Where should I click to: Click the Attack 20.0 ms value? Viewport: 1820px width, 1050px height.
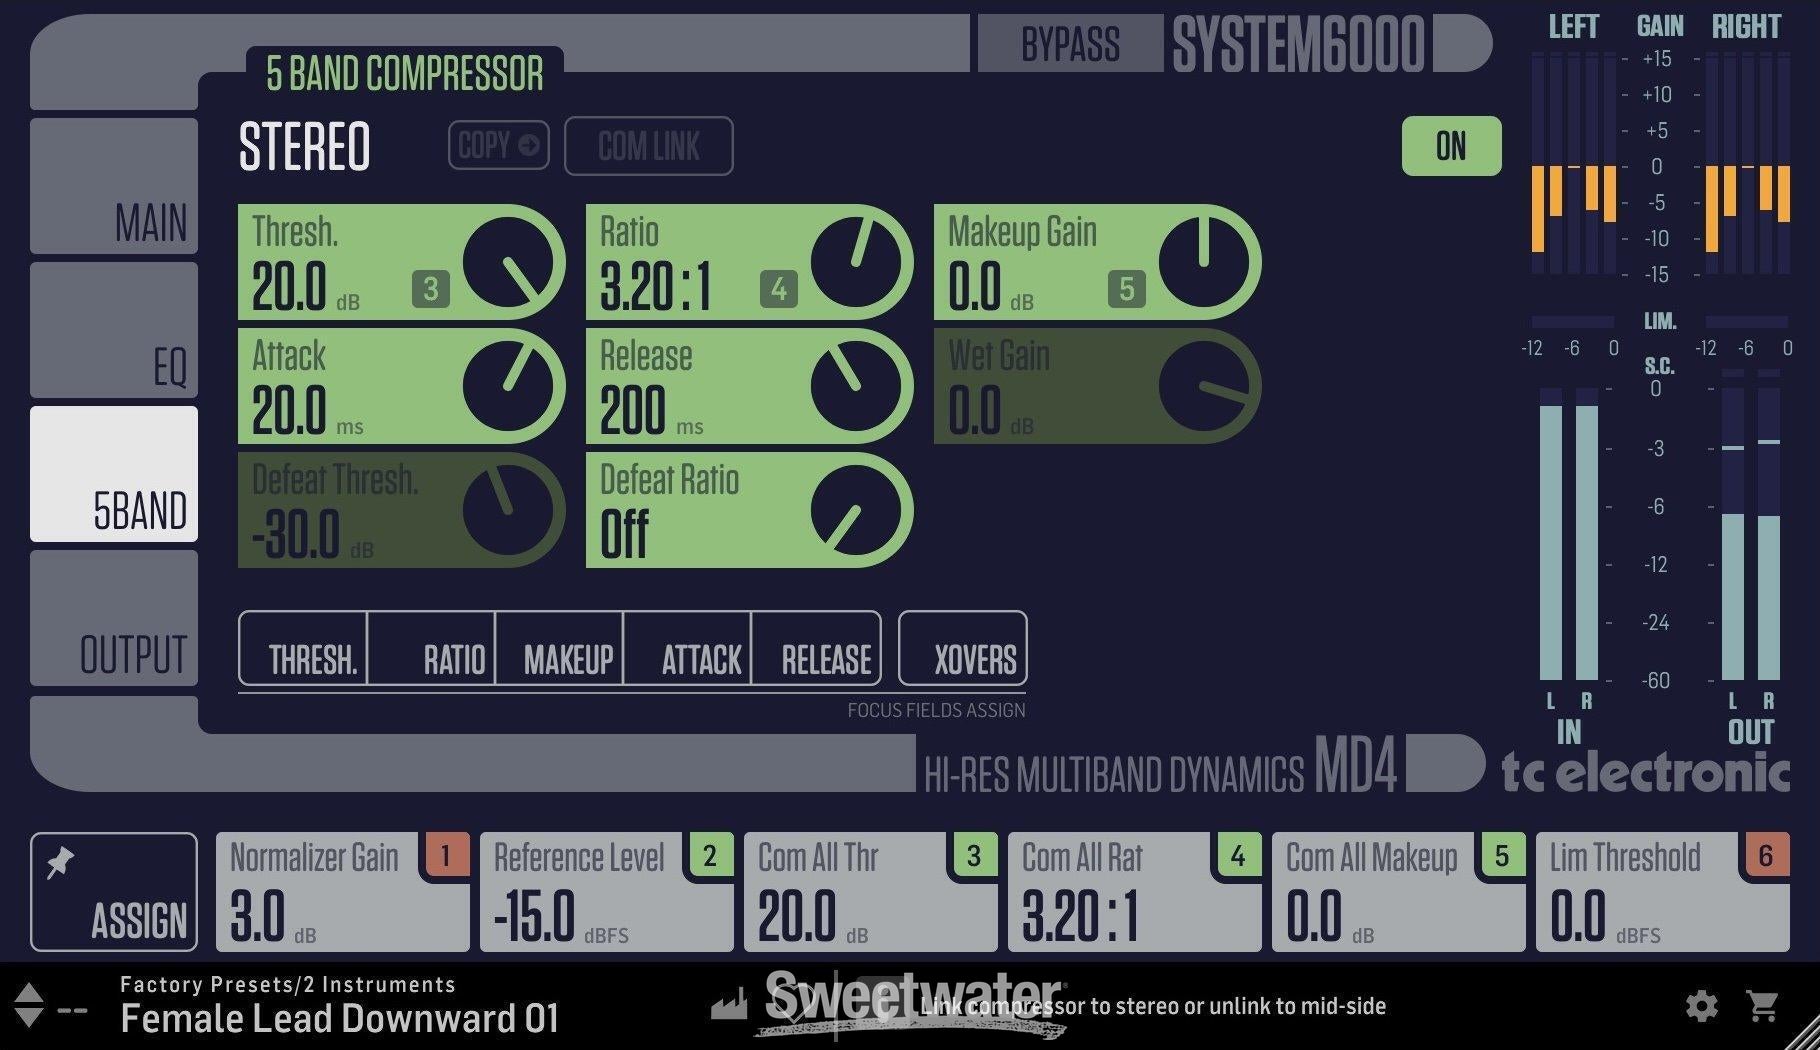point(307,411)
